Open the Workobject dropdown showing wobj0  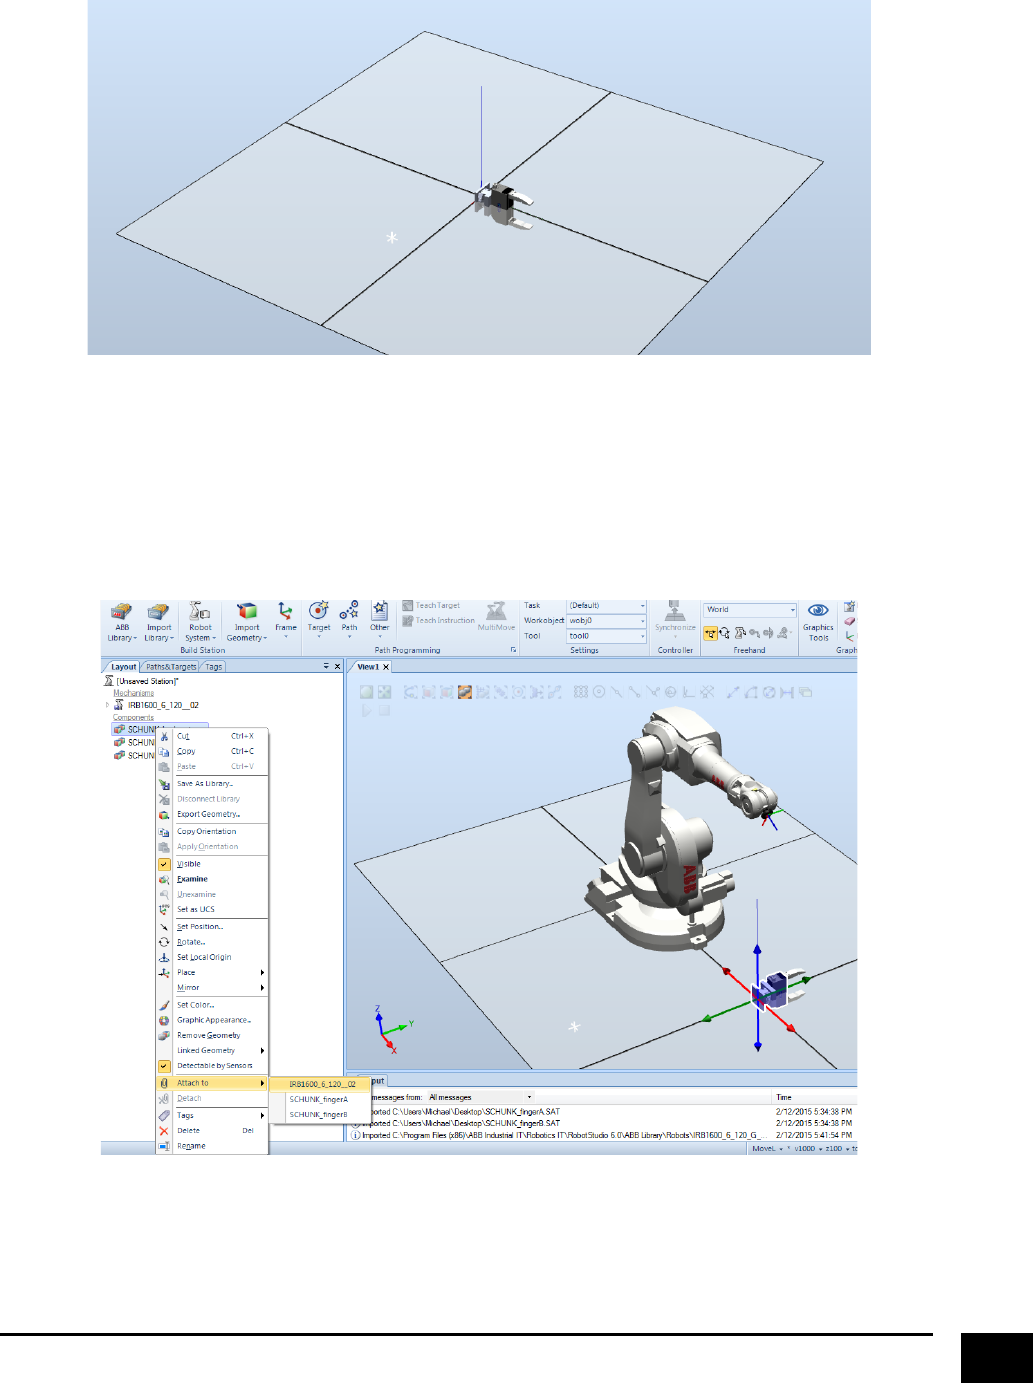[606, 621]
